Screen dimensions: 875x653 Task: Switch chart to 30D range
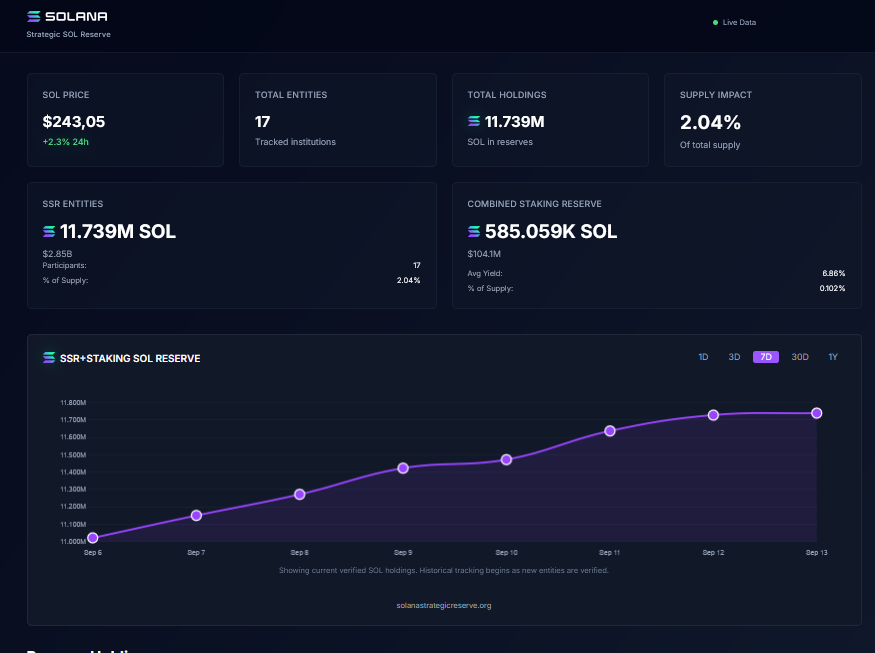point(800,357)
